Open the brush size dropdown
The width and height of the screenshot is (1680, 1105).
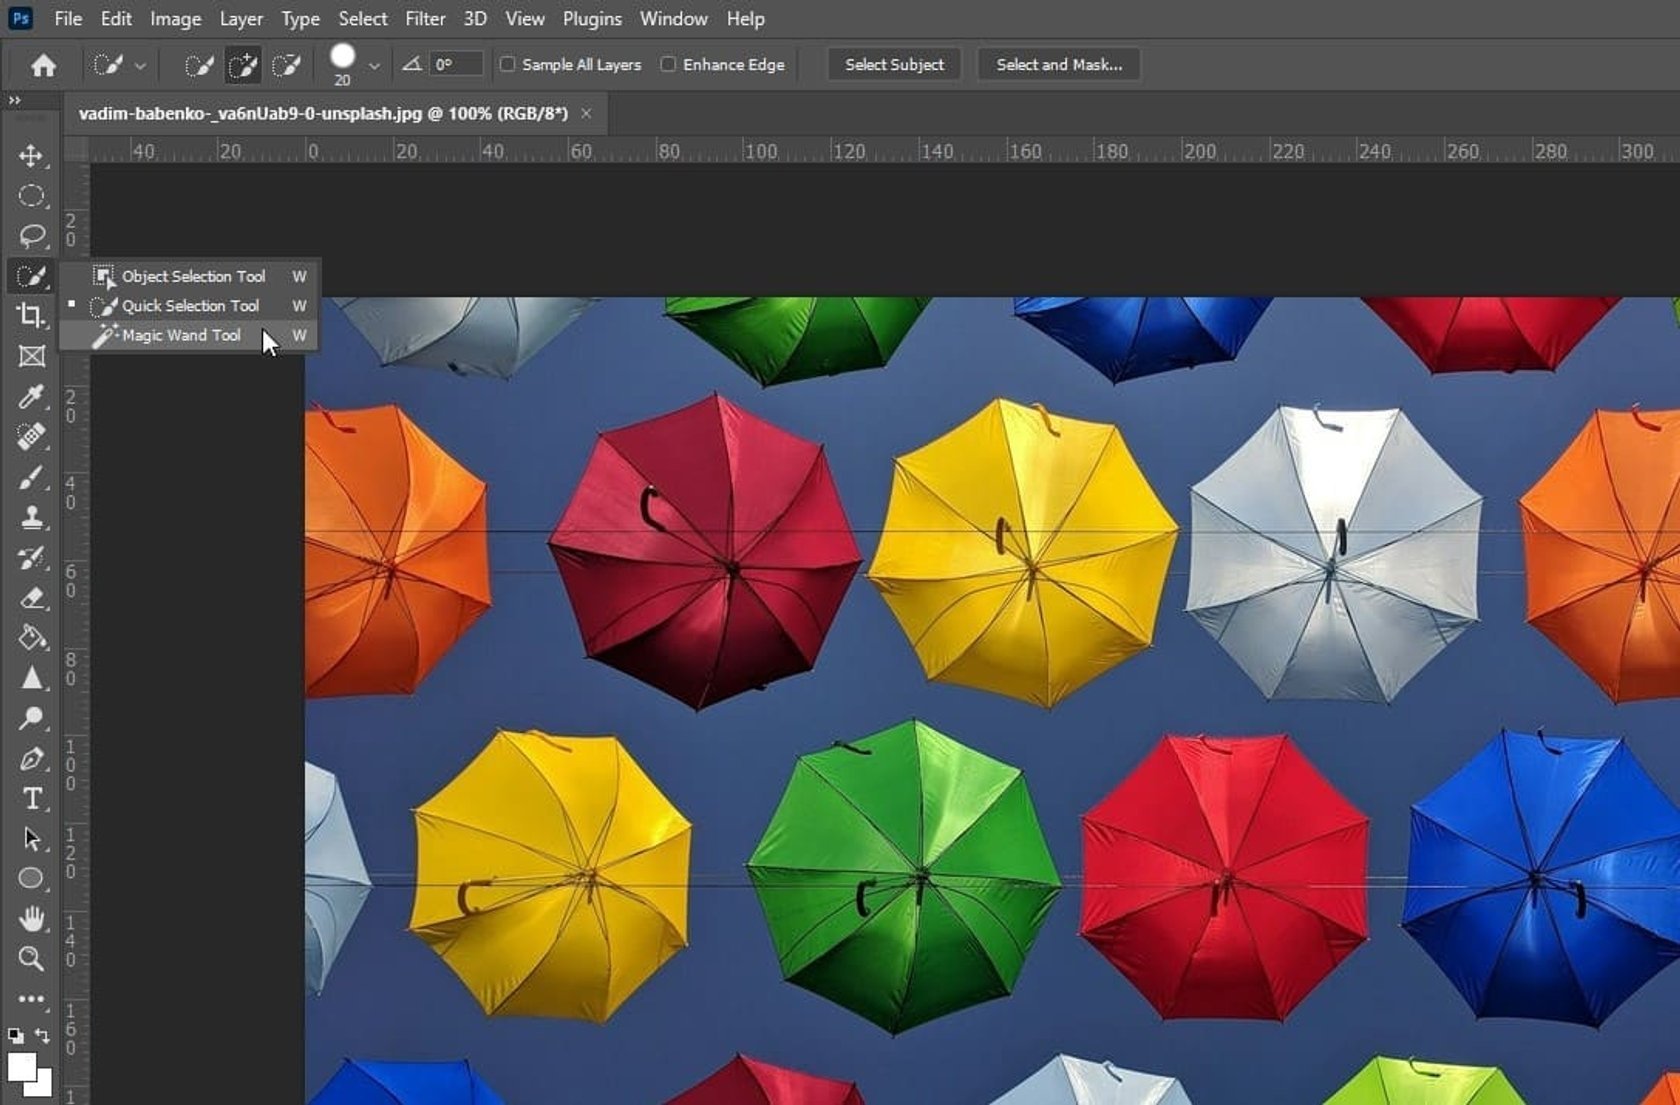(x=376, y=64)
